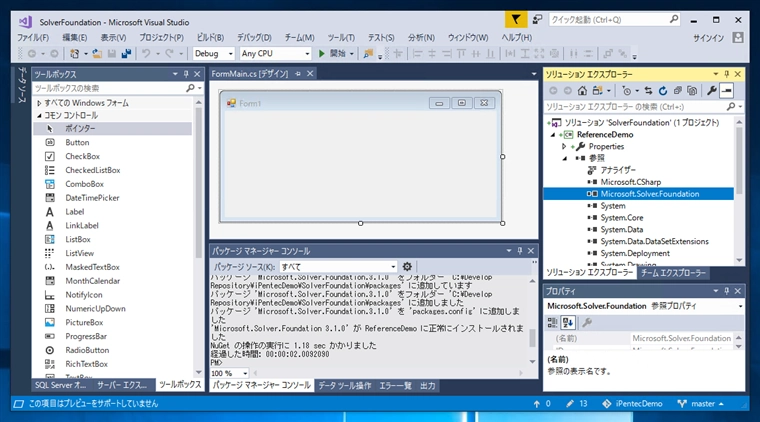Click the search magnifier in the Toolbox search box
The height and width of the screenshot is (422, 760).
[190, 88]
